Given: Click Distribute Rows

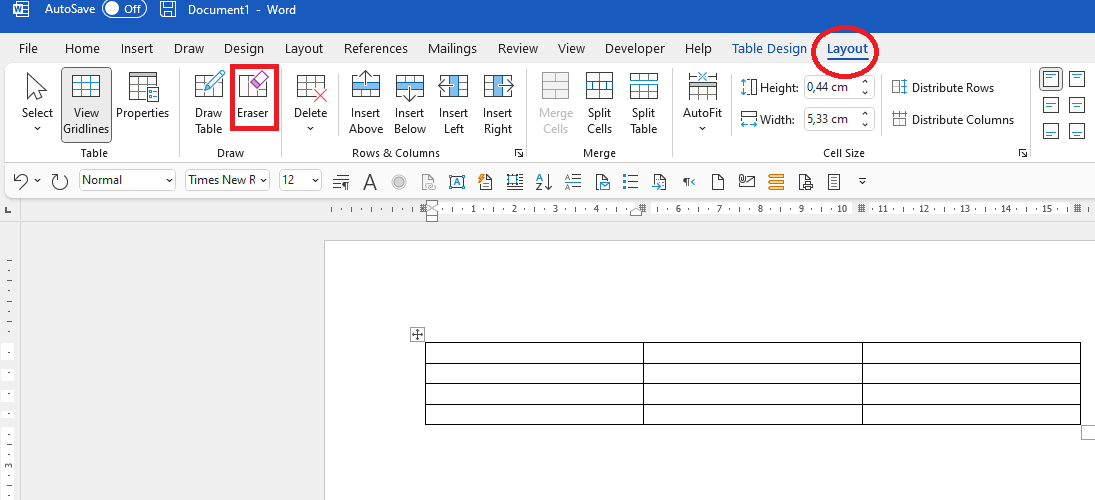Looking at the screenshot, I should pos(943,88).
